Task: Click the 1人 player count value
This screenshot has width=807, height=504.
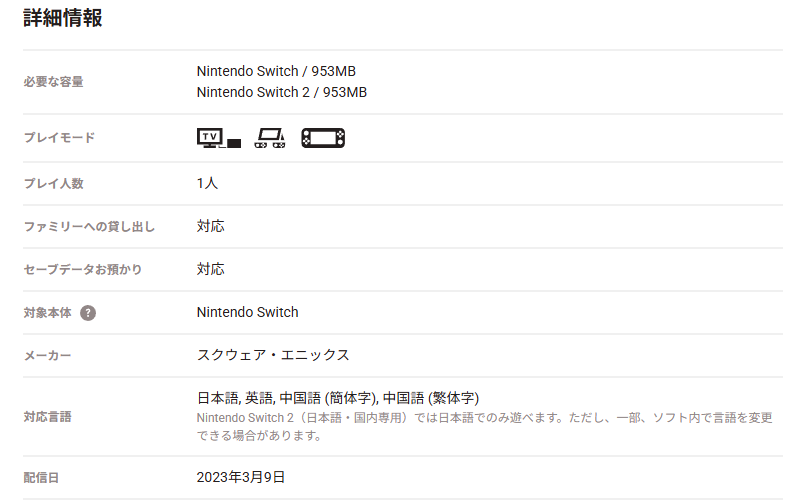Action: point(207,183)
